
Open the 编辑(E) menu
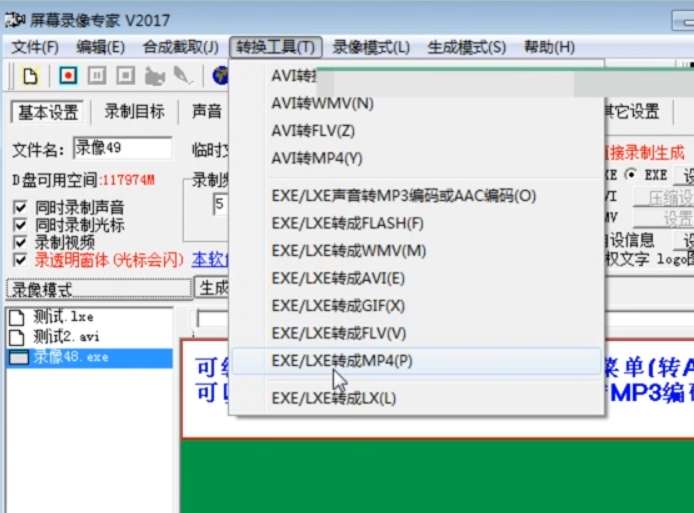click(100, 47)
